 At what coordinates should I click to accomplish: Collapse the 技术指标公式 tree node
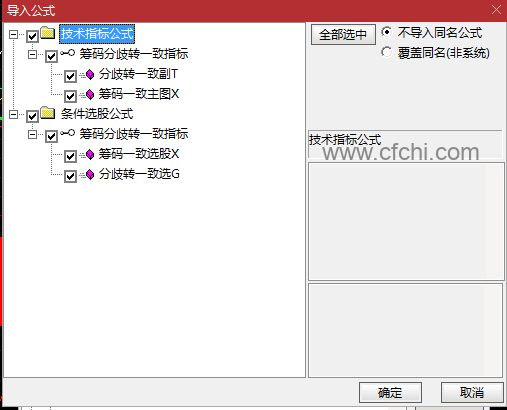(x=13, y=34)
